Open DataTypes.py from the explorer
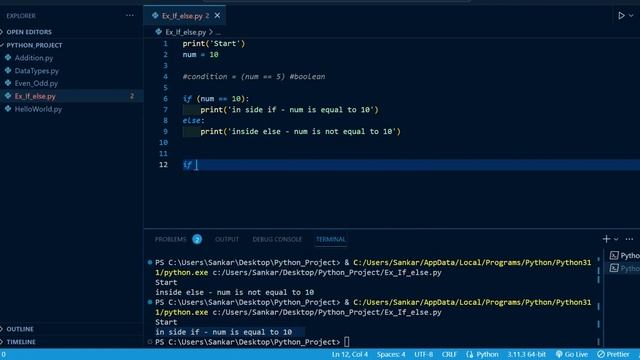Image resolution: width=640 pixels, height=360 pixels. click(x=37, y=71)
